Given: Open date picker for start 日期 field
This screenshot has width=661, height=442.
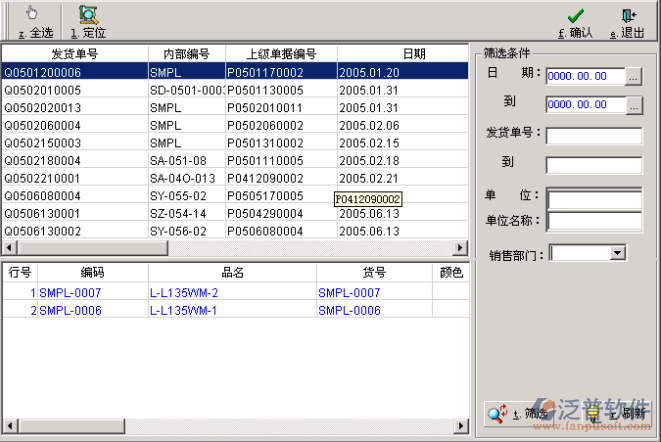Looking at the screenshot, I should click(x=634, y=76).
